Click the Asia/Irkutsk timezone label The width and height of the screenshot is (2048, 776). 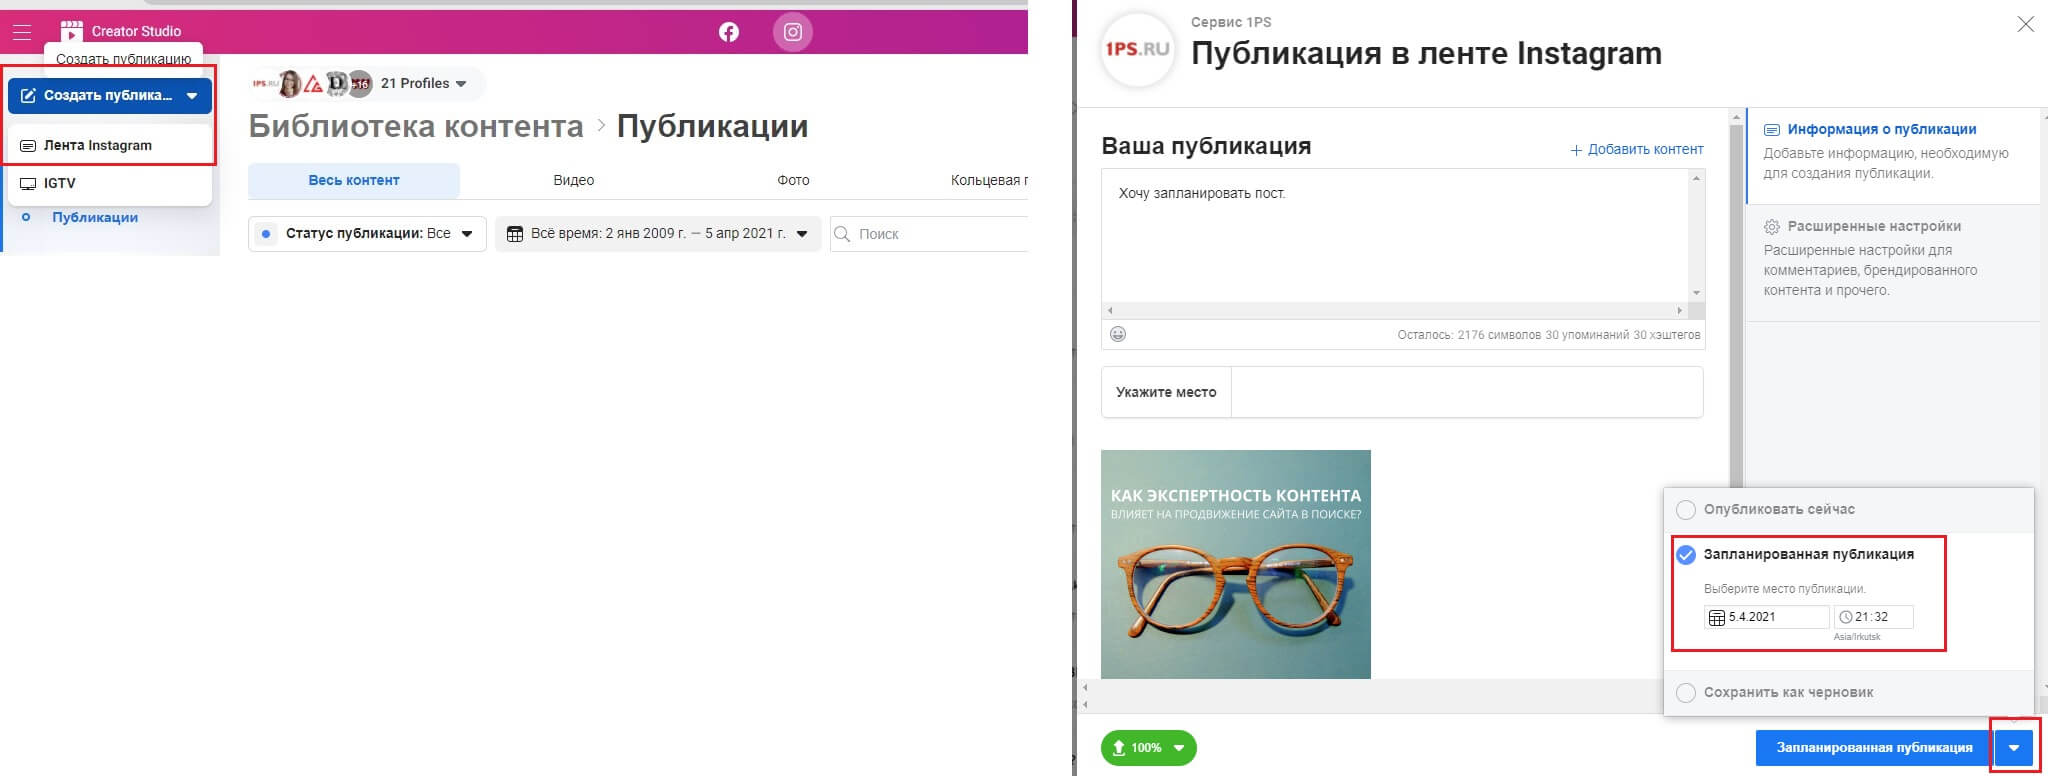tap(1857, 637)
